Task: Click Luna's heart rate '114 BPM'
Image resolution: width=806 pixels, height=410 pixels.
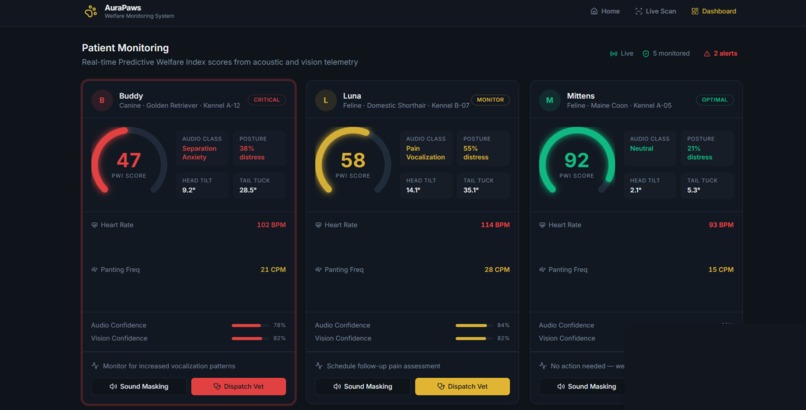Action: tap(496, 225)
